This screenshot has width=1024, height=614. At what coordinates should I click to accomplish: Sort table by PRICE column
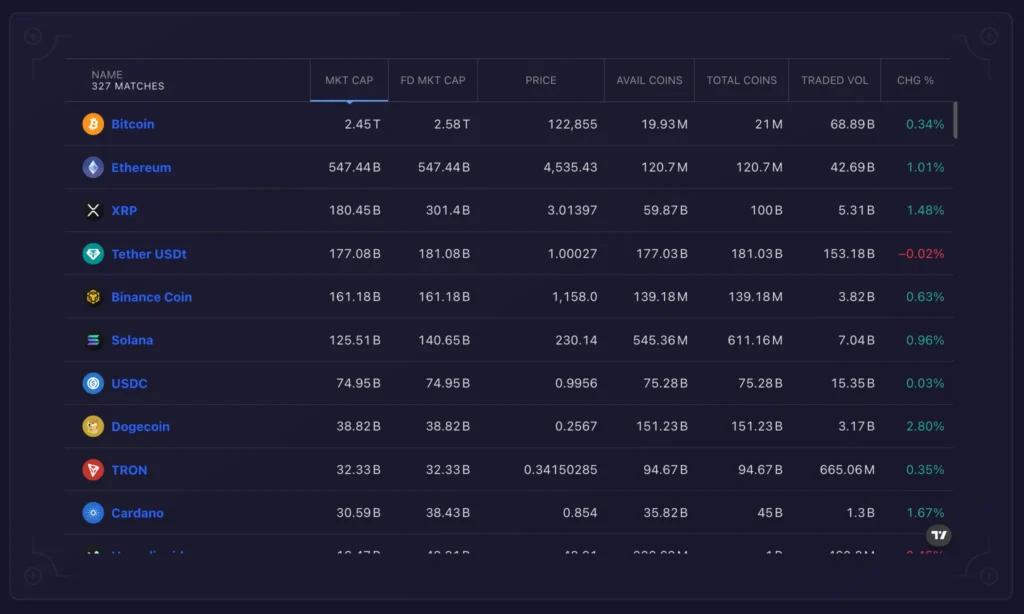(x=540, y=80)
